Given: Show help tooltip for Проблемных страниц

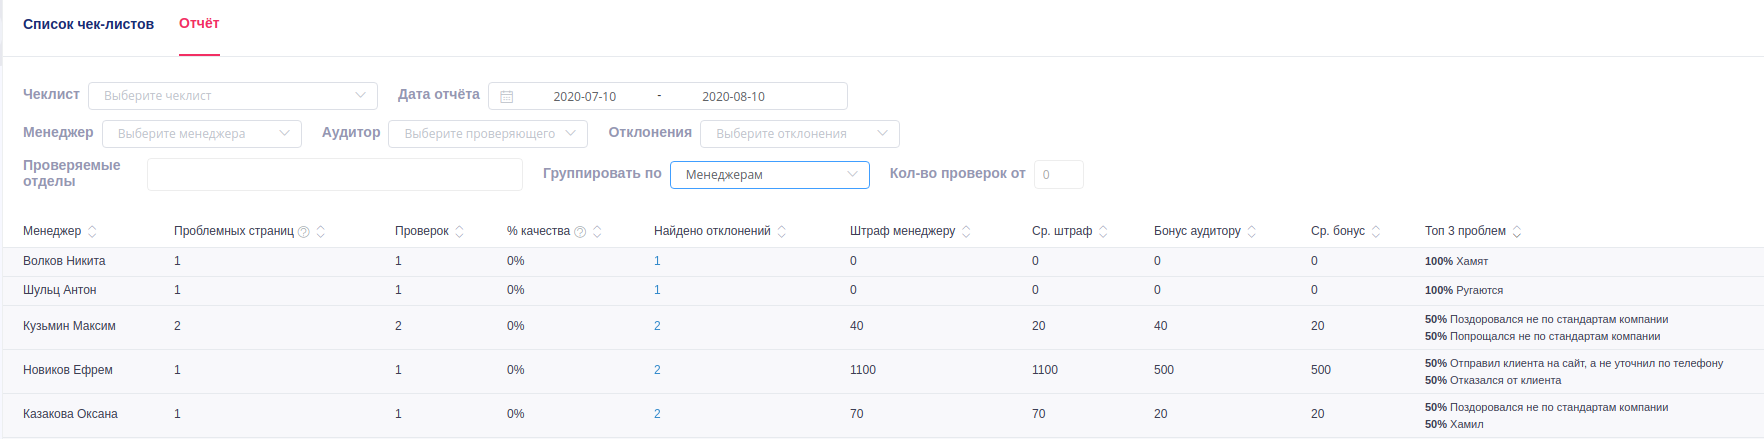Looking at the screenshot, I should [x=304, y=232].
